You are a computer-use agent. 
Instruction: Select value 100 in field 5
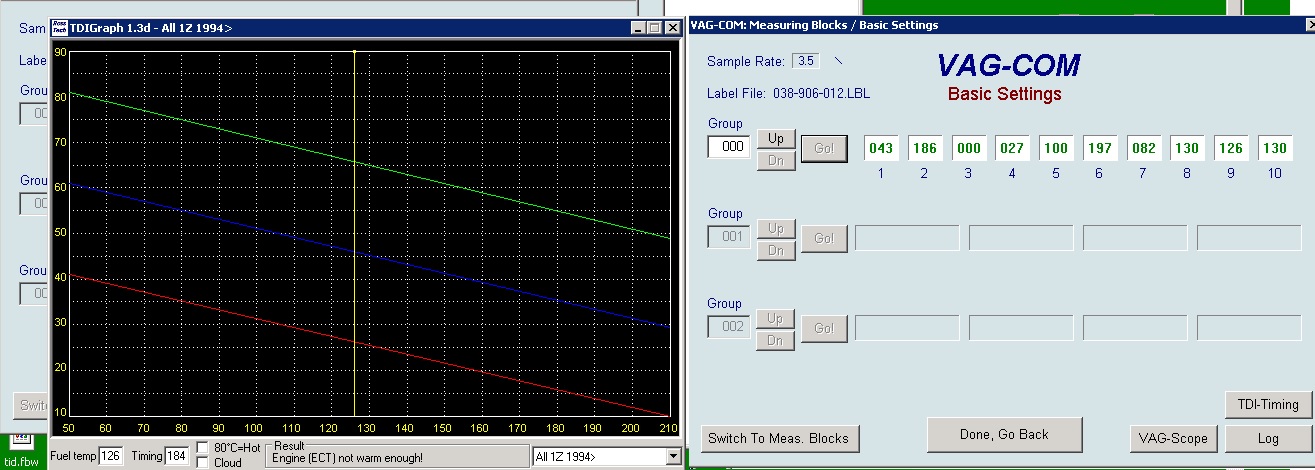tap(1056, 148)
